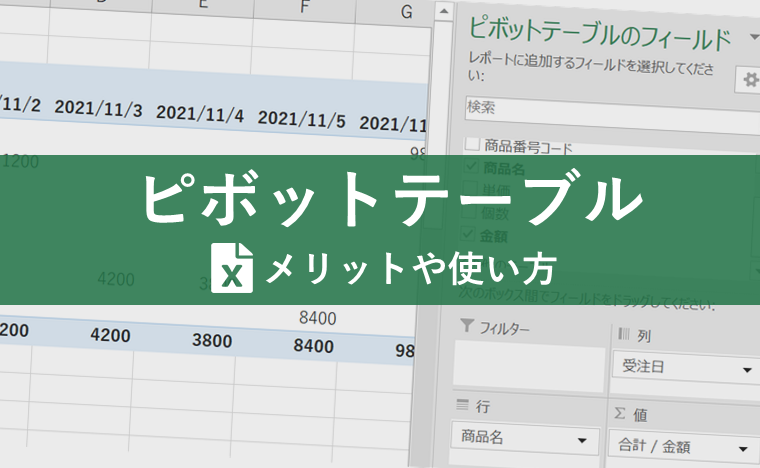Click the date cell 2021/11/3

(x=98, y=108)
